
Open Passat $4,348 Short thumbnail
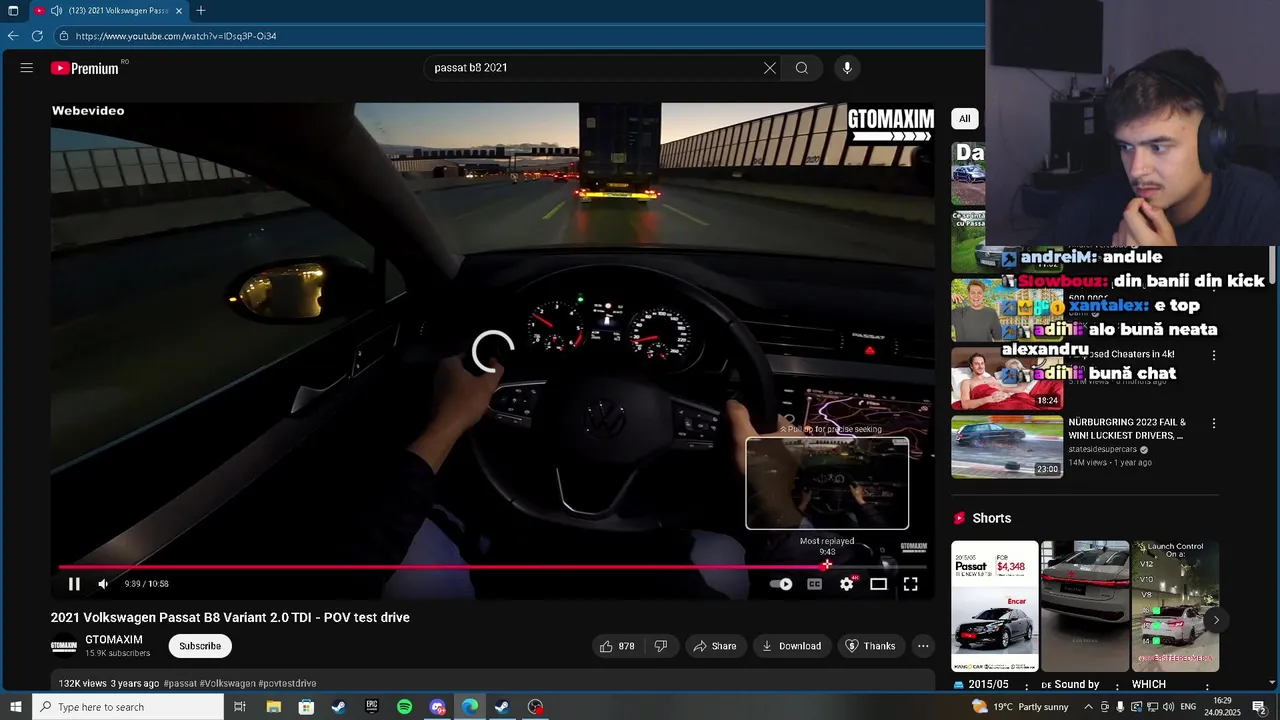coord(994,606)
